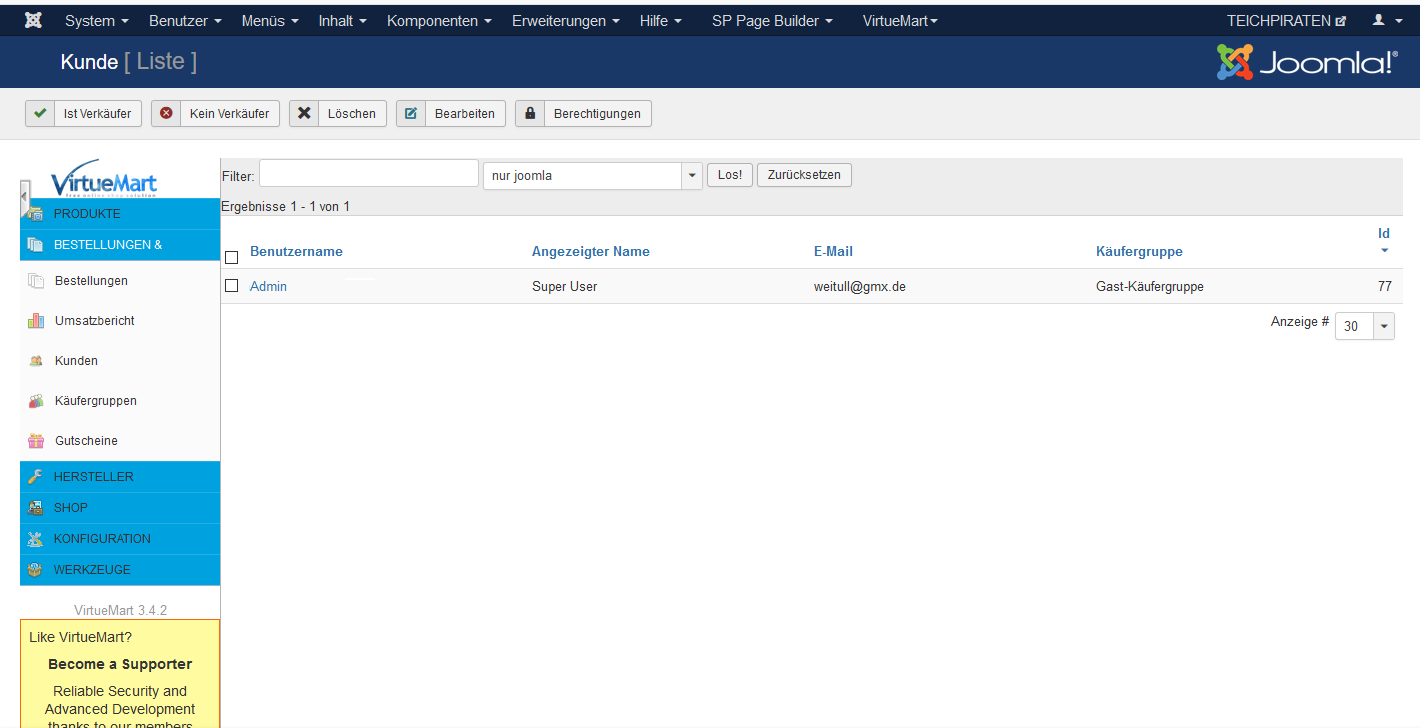The width and height of the screenshot is (1420, 728).
Task: Click the Hersteller wrench icon
Action: (35, 477)
